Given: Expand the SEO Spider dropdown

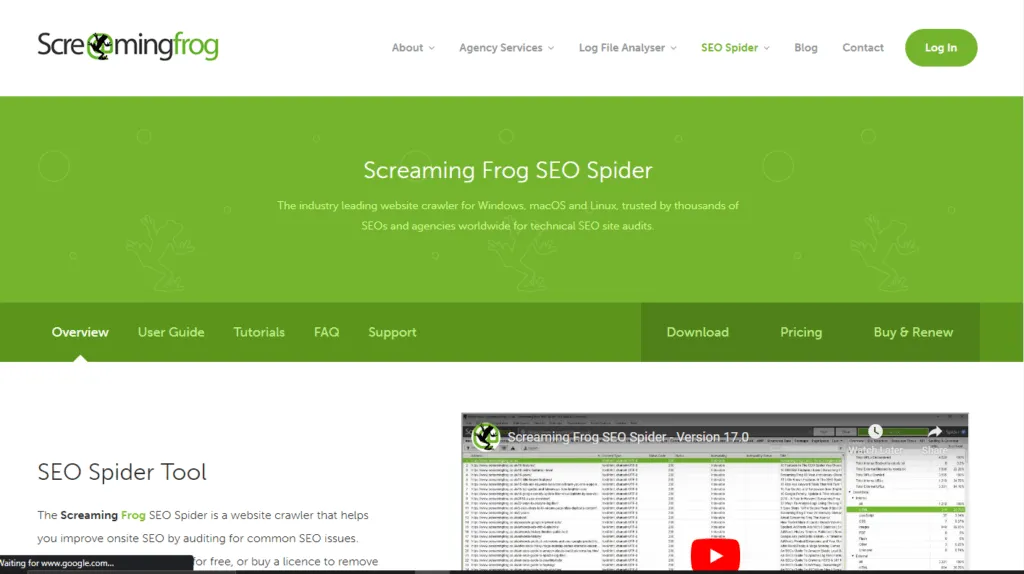Looking at the screenshot, I should pos(735,48).
